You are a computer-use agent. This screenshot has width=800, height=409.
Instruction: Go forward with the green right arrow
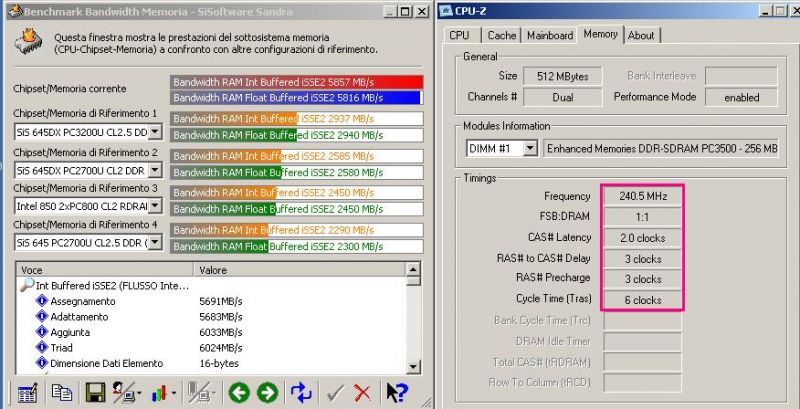click(267, 393)
